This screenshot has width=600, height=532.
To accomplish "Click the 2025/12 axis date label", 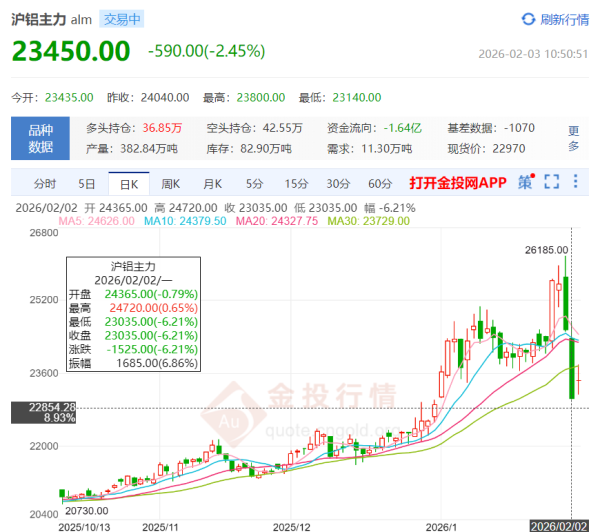I will [292, 527].
